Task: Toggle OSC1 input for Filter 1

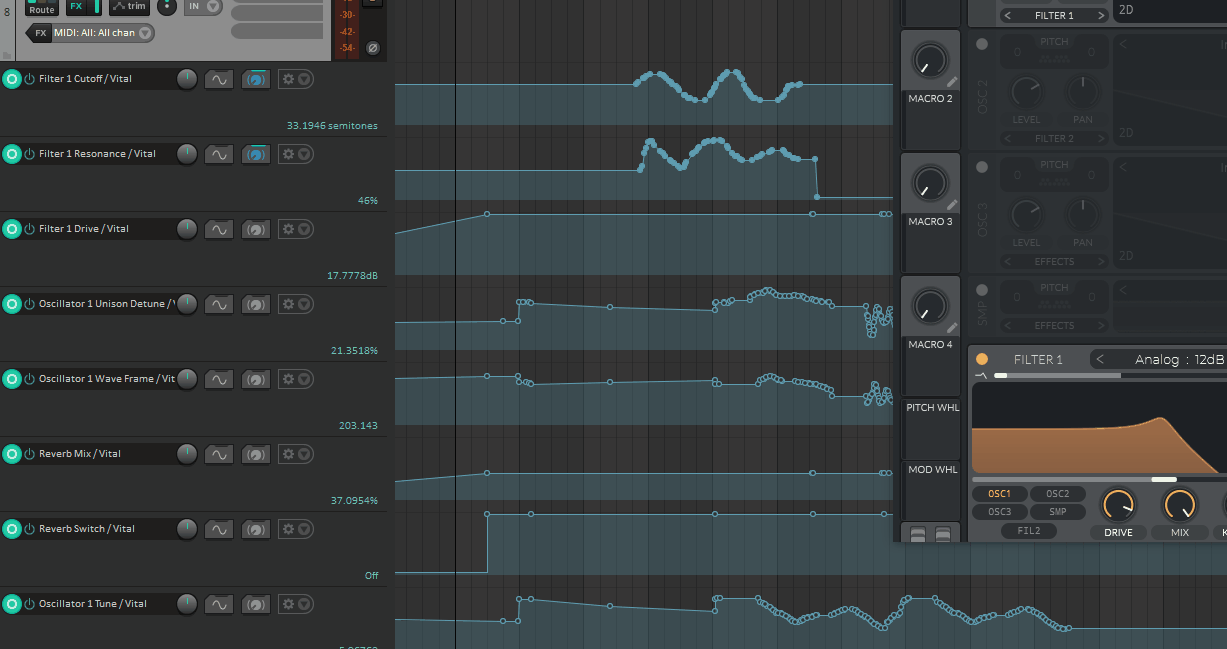Action: pyautogui.click(x=999, y=494)
